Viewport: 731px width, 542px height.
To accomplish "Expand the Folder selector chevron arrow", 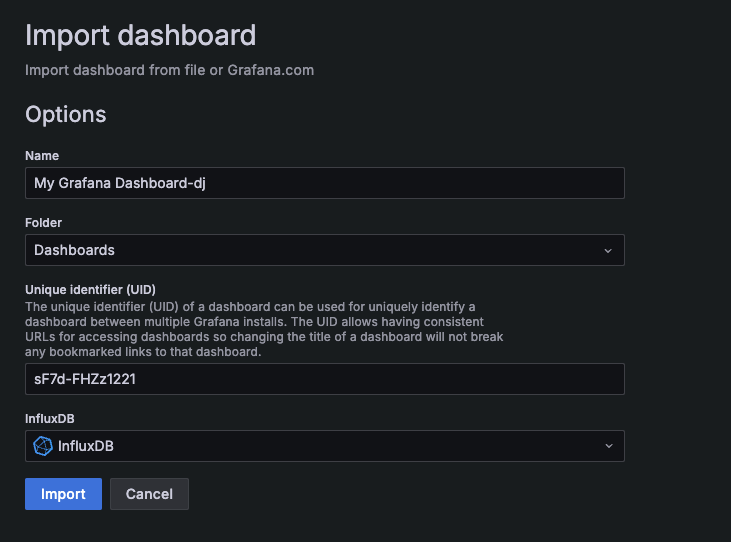I will [608, 251].
